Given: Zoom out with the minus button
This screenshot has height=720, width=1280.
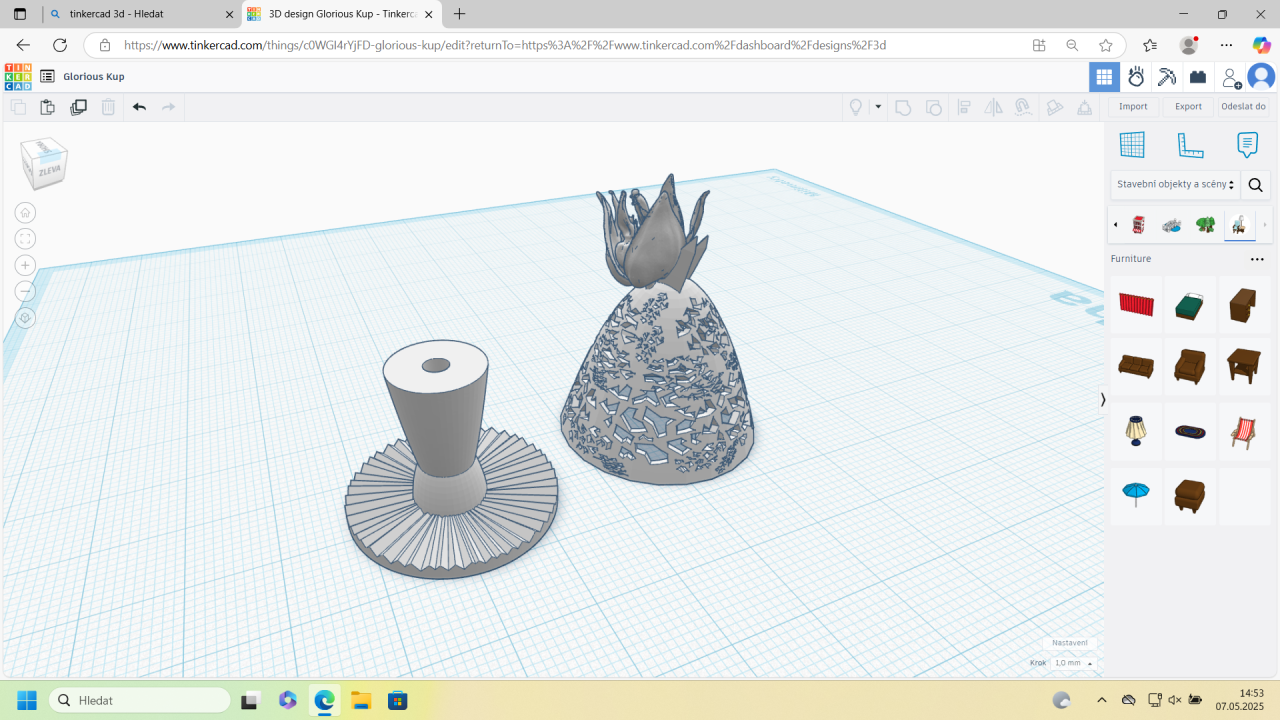Looking at the screenshot, I should tap(26, 291).
